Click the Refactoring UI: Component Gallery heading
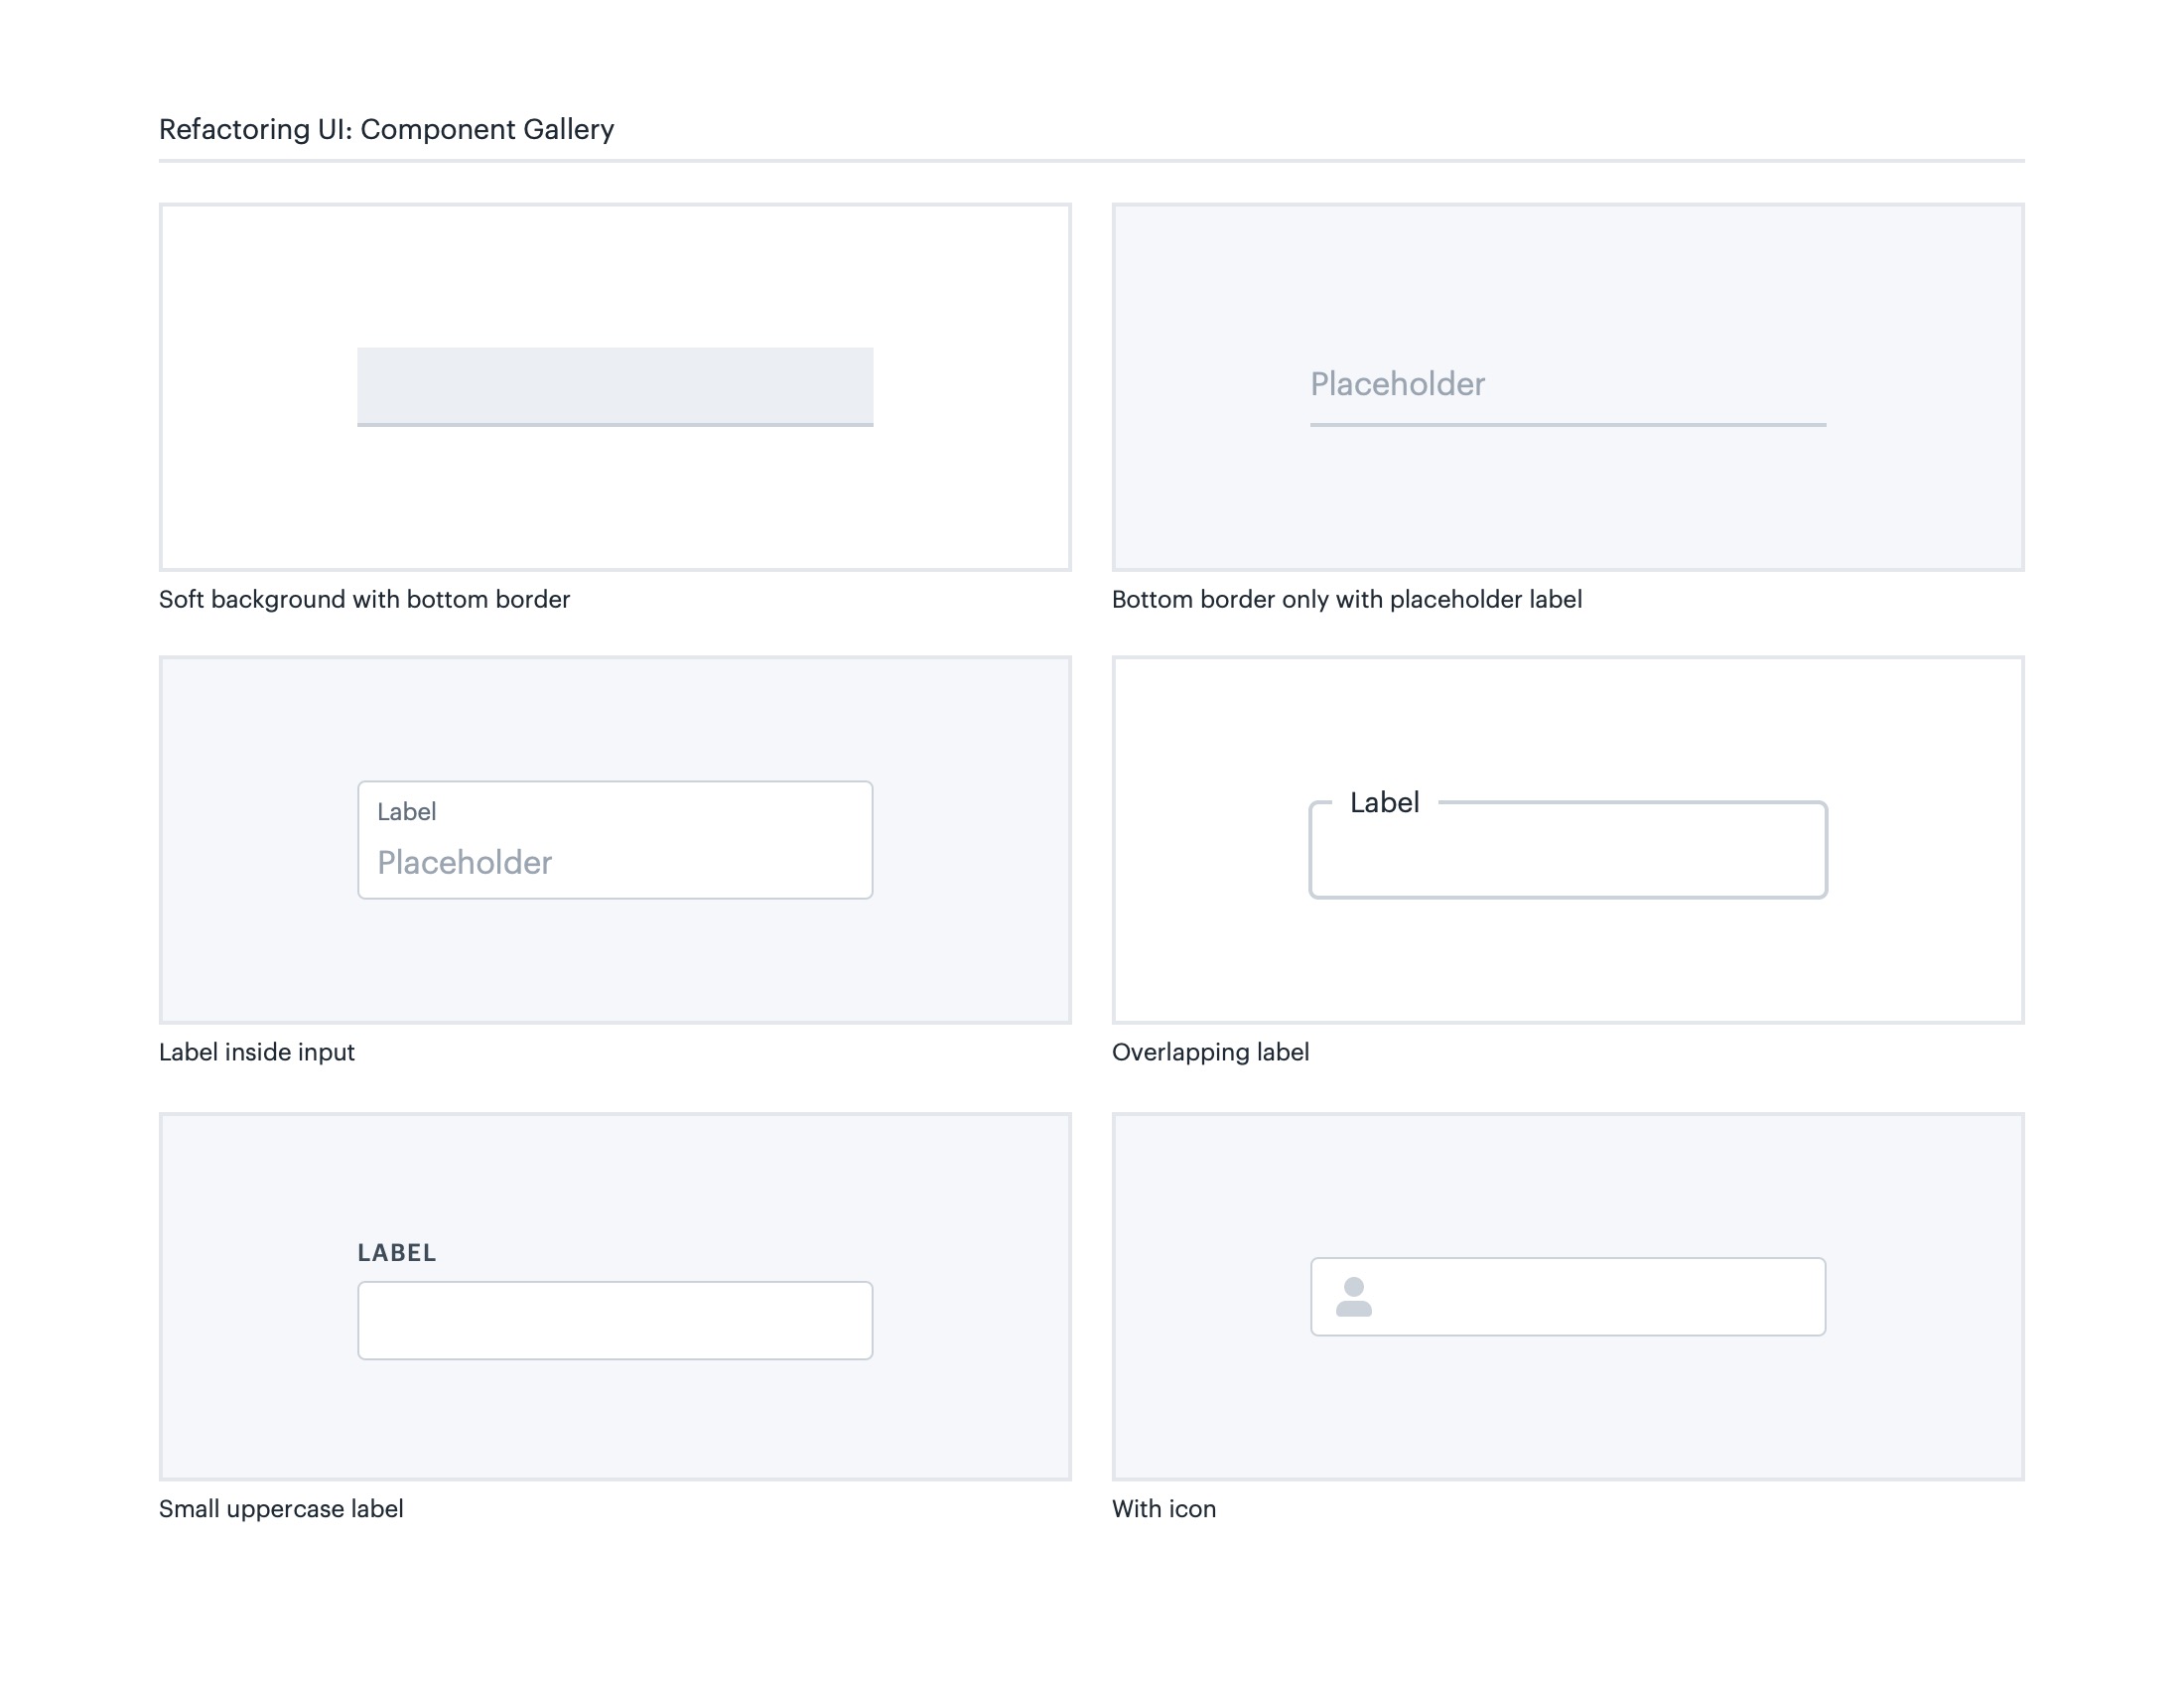The image size is (2184, 1688). 386,129
